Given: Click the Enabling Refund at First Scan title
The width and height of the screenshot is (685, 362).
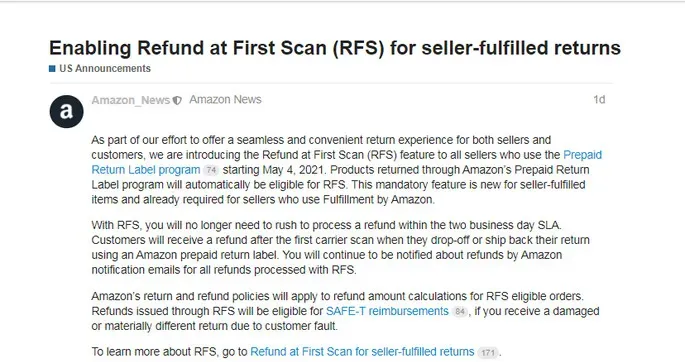Looking at the screenshot, I should [335, 48].
